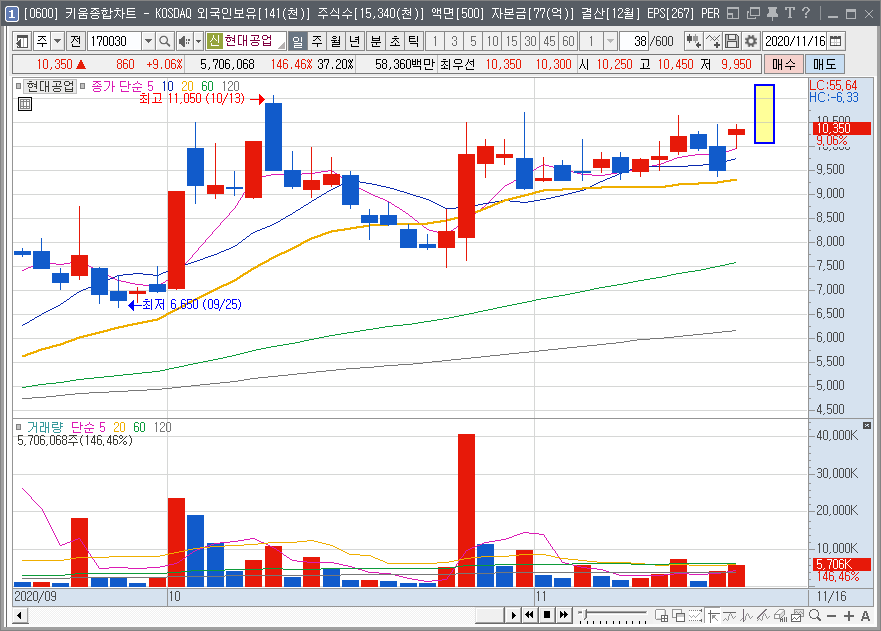Select the 일 daily period toggle

coord(297,41)
